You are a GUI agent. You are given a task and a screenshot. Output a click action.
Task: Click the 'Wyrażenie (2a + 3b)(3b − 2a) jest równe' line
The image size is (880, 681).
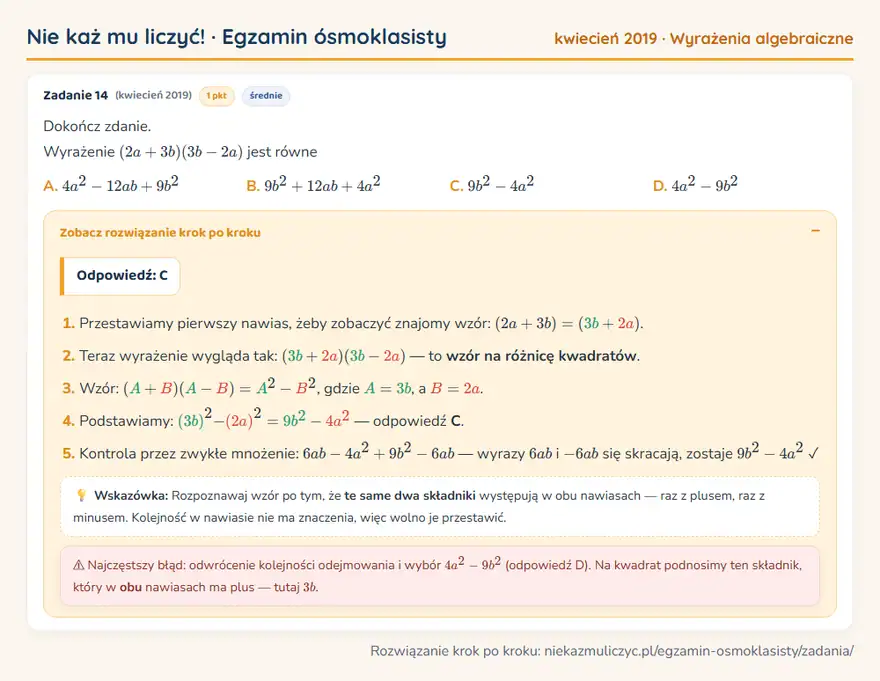point(180,152)
